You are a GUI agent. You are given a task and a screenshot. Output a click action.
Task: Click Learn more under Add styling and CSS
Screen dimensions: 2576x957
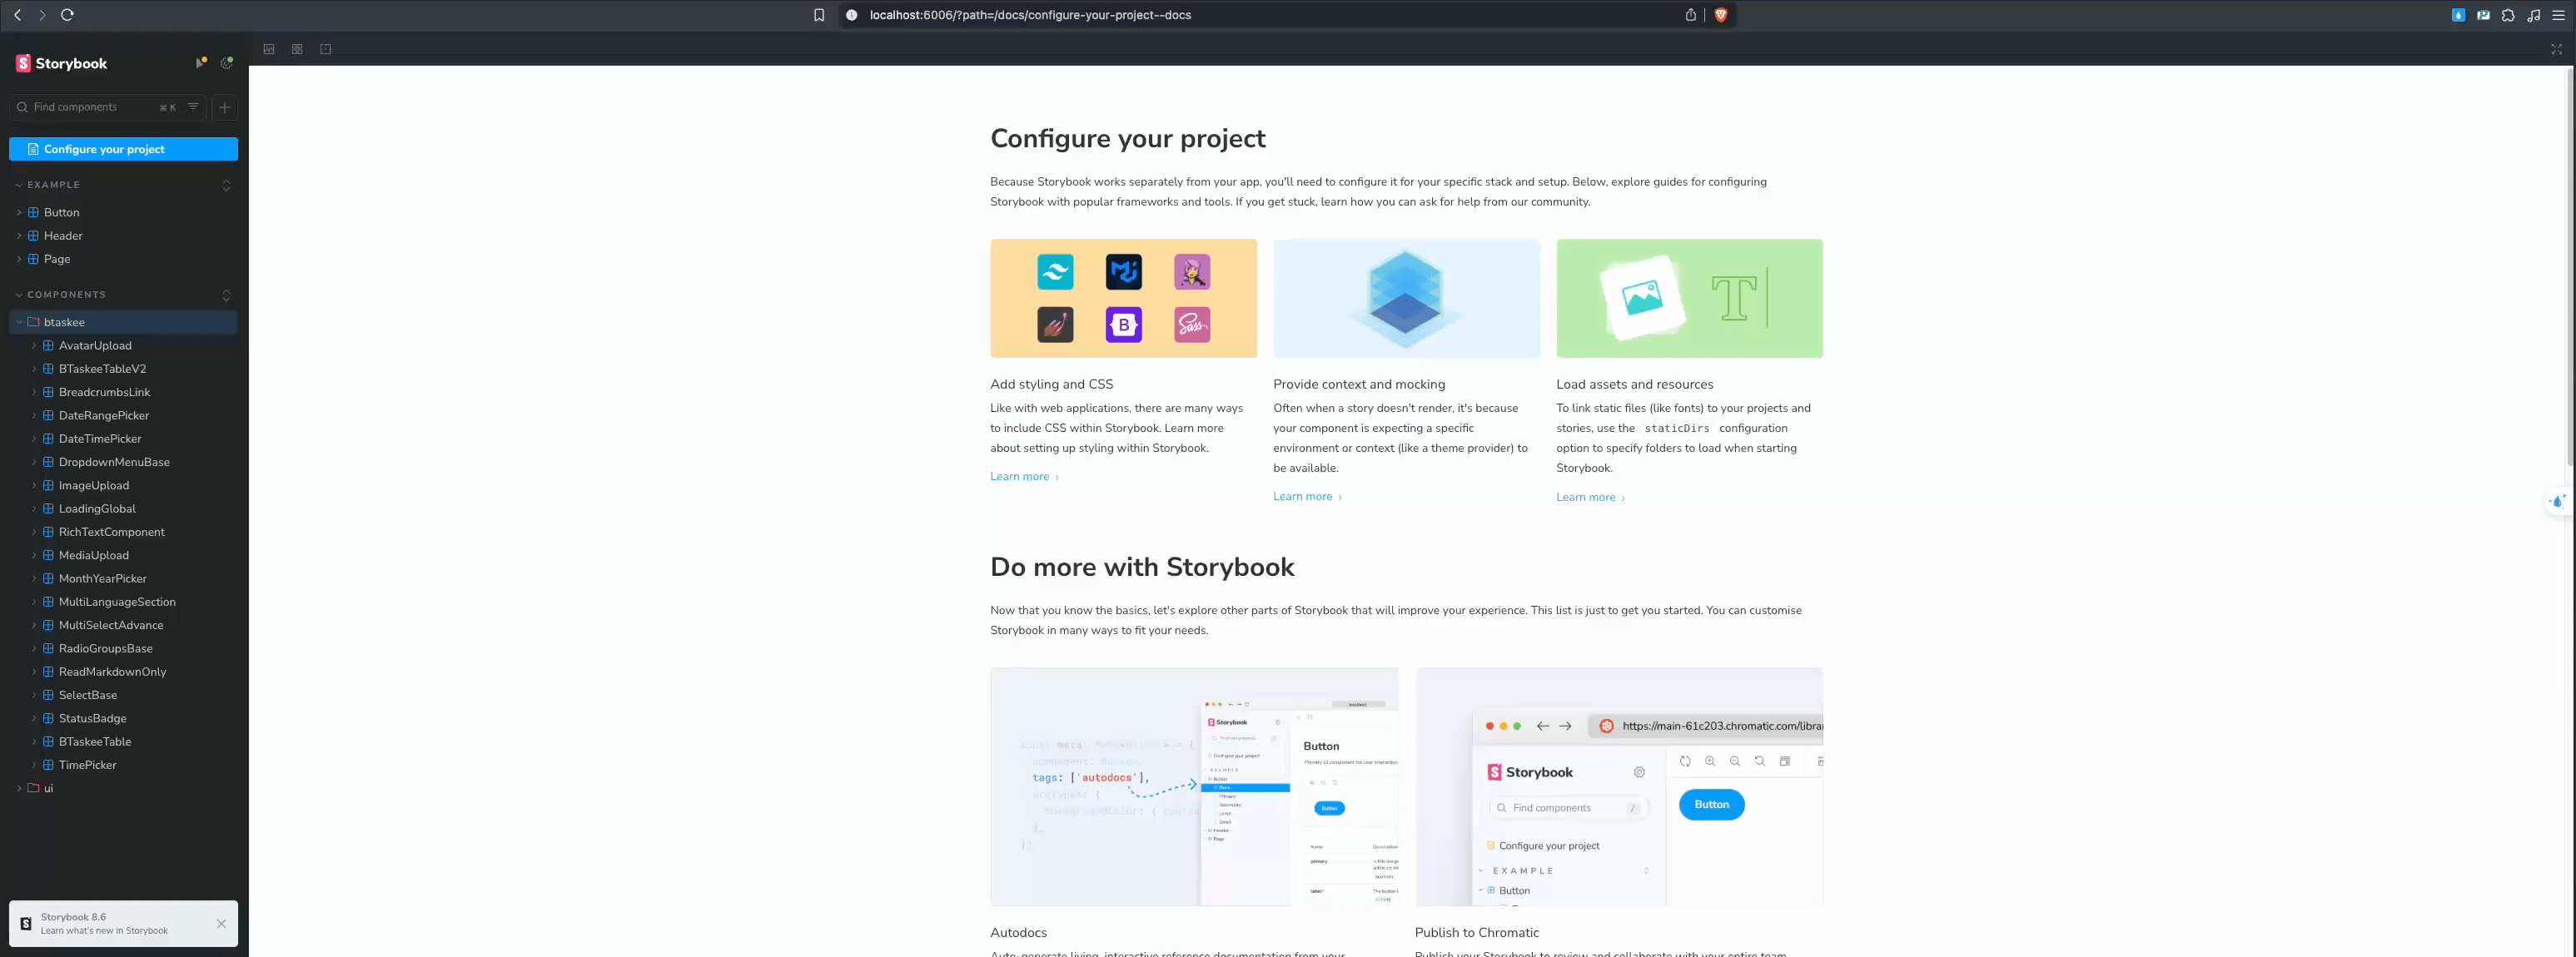click(1024, 477)
